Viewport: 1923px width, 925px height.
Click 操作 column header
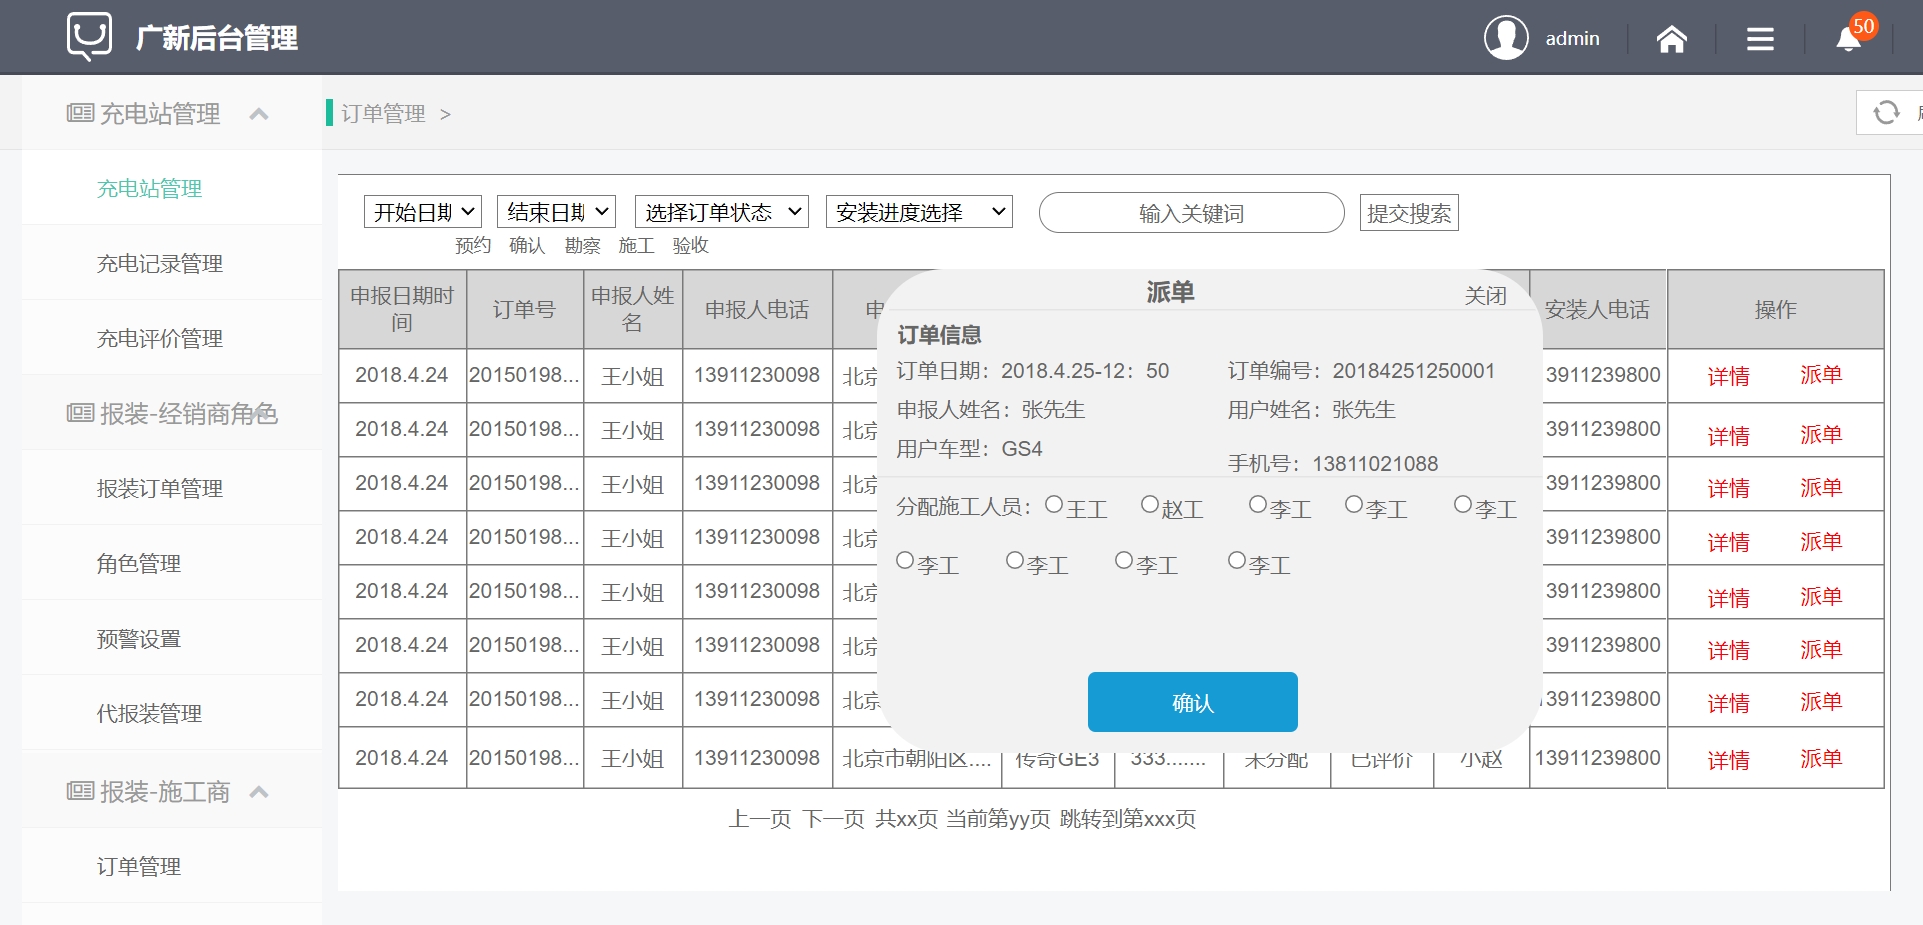coord(1775,310)
